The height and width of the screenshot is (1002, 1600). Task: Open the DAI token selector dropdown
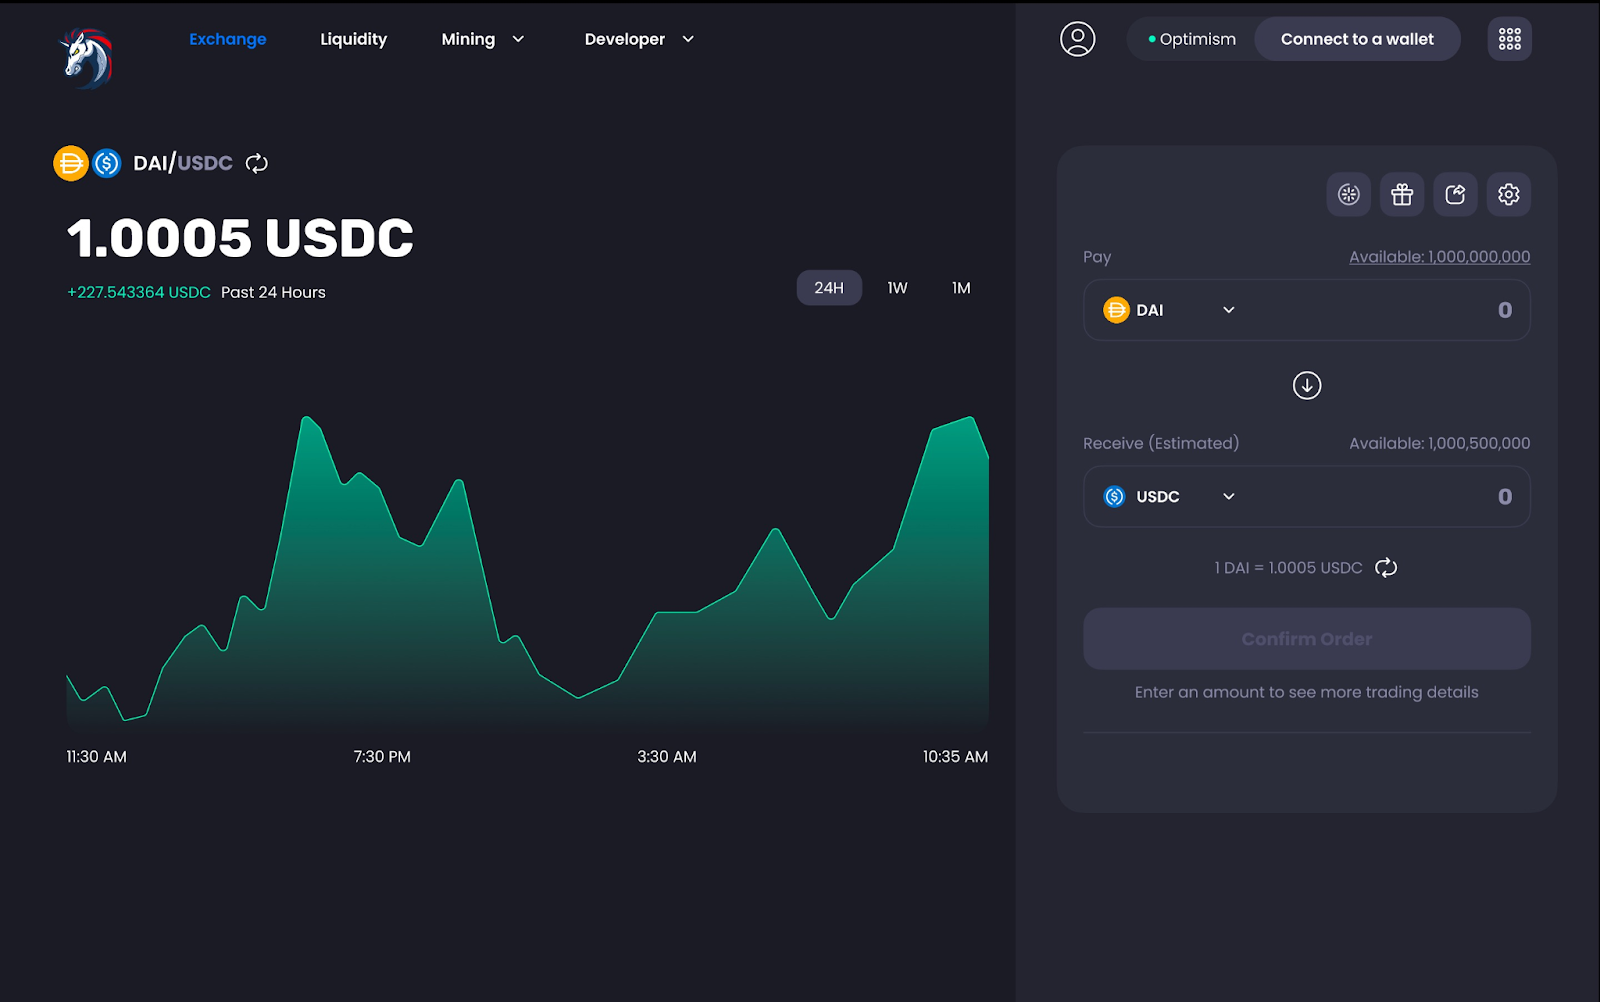tap(1170, 310)
